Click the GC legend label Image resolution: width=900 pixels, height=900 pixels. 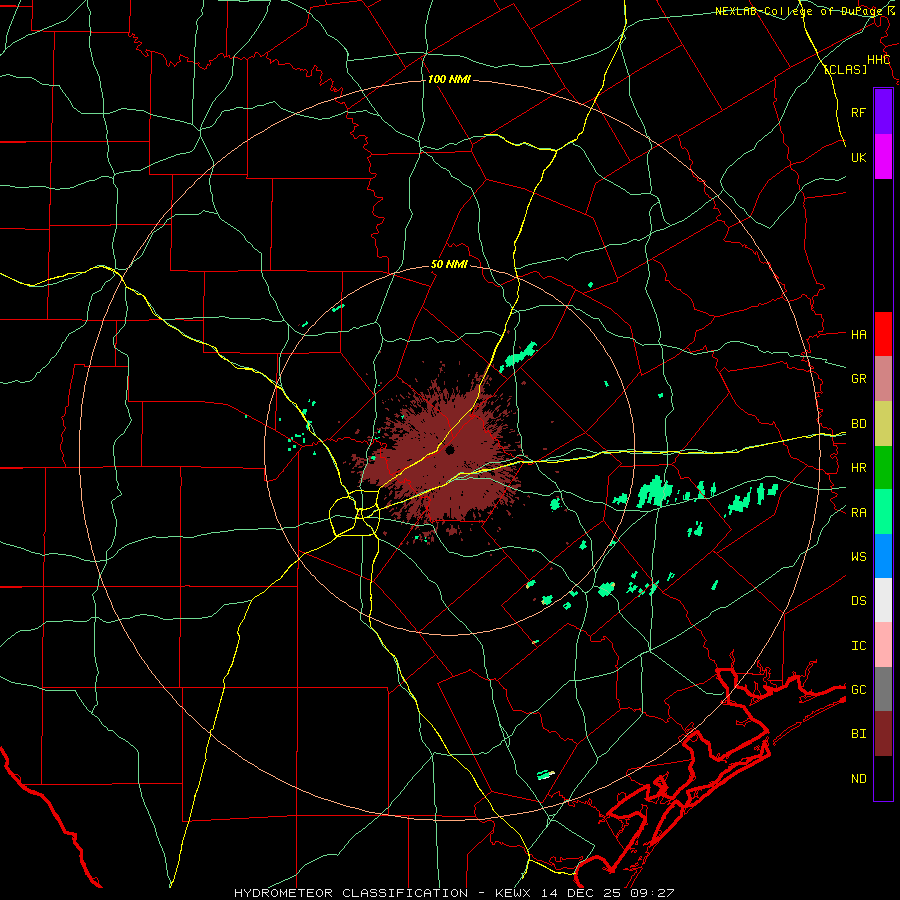point(859,689)
